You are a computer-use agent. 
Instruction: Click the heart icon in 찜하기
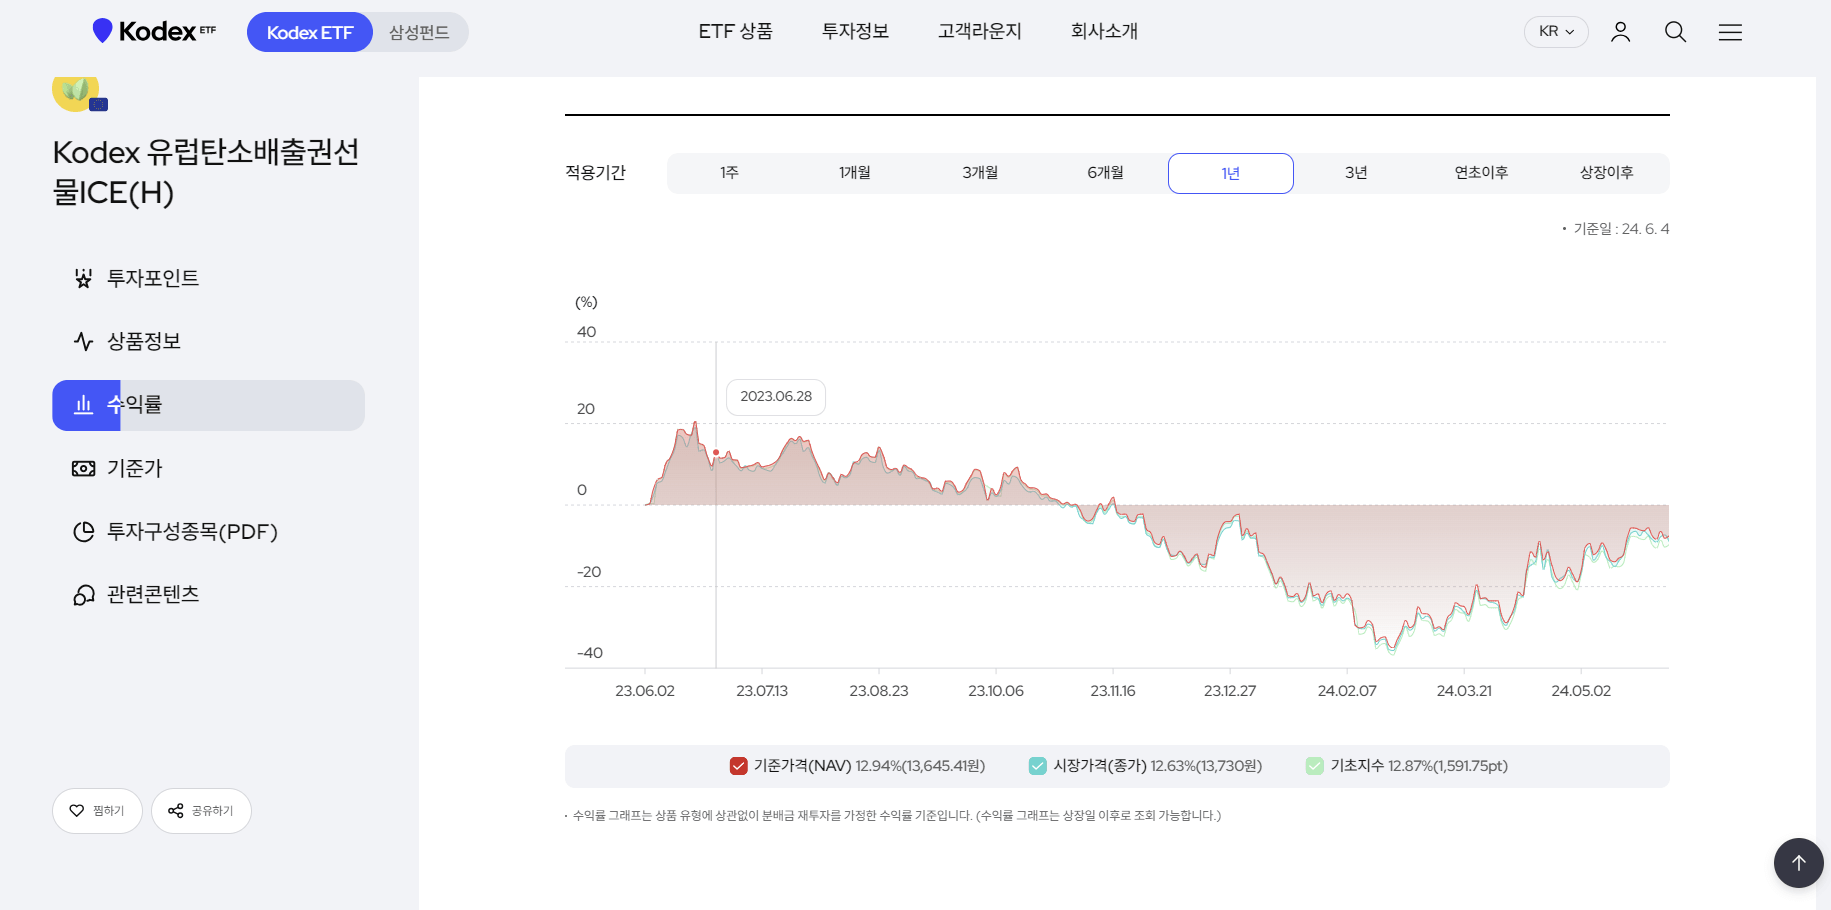(77, 811)
